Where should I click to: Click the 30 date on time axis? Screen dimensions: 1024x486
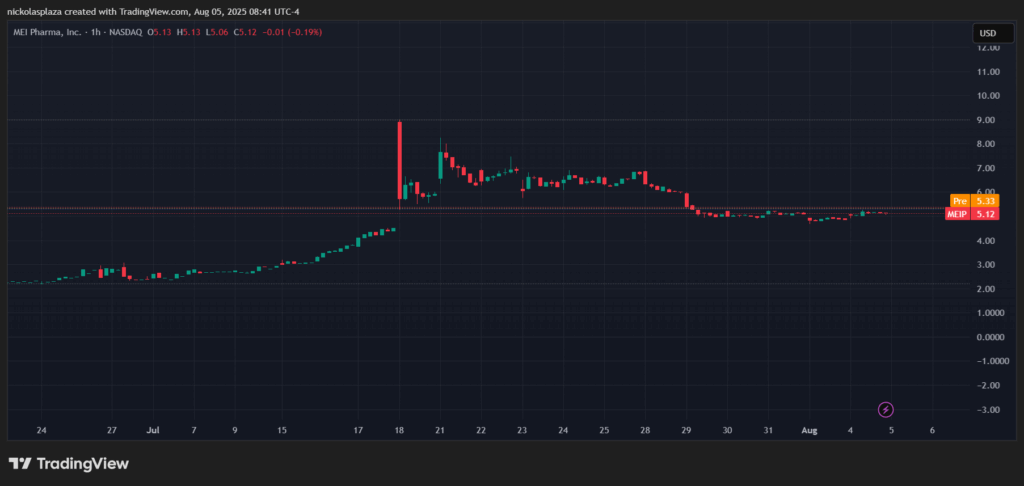coord(727,430)
